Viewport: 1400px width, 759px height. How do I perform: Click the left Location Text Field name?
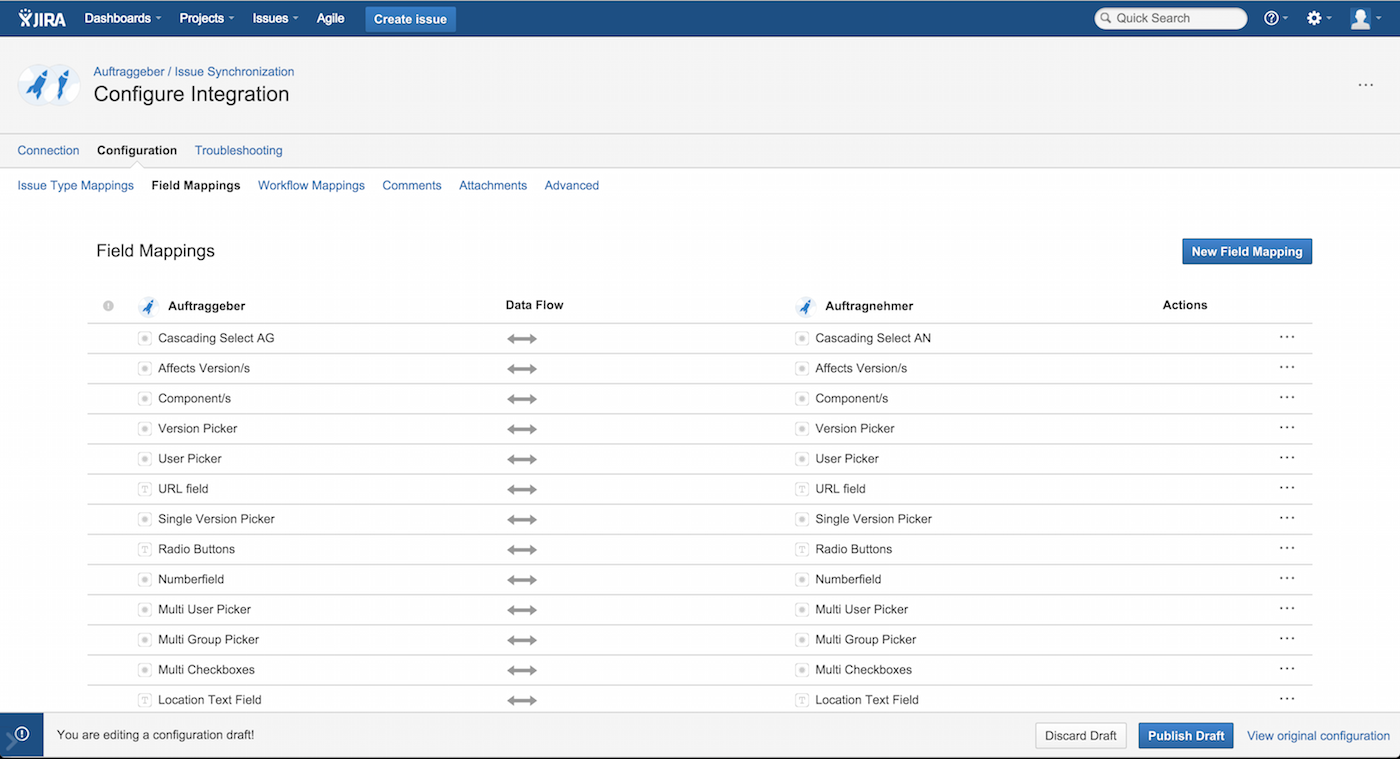coord(210,700)
